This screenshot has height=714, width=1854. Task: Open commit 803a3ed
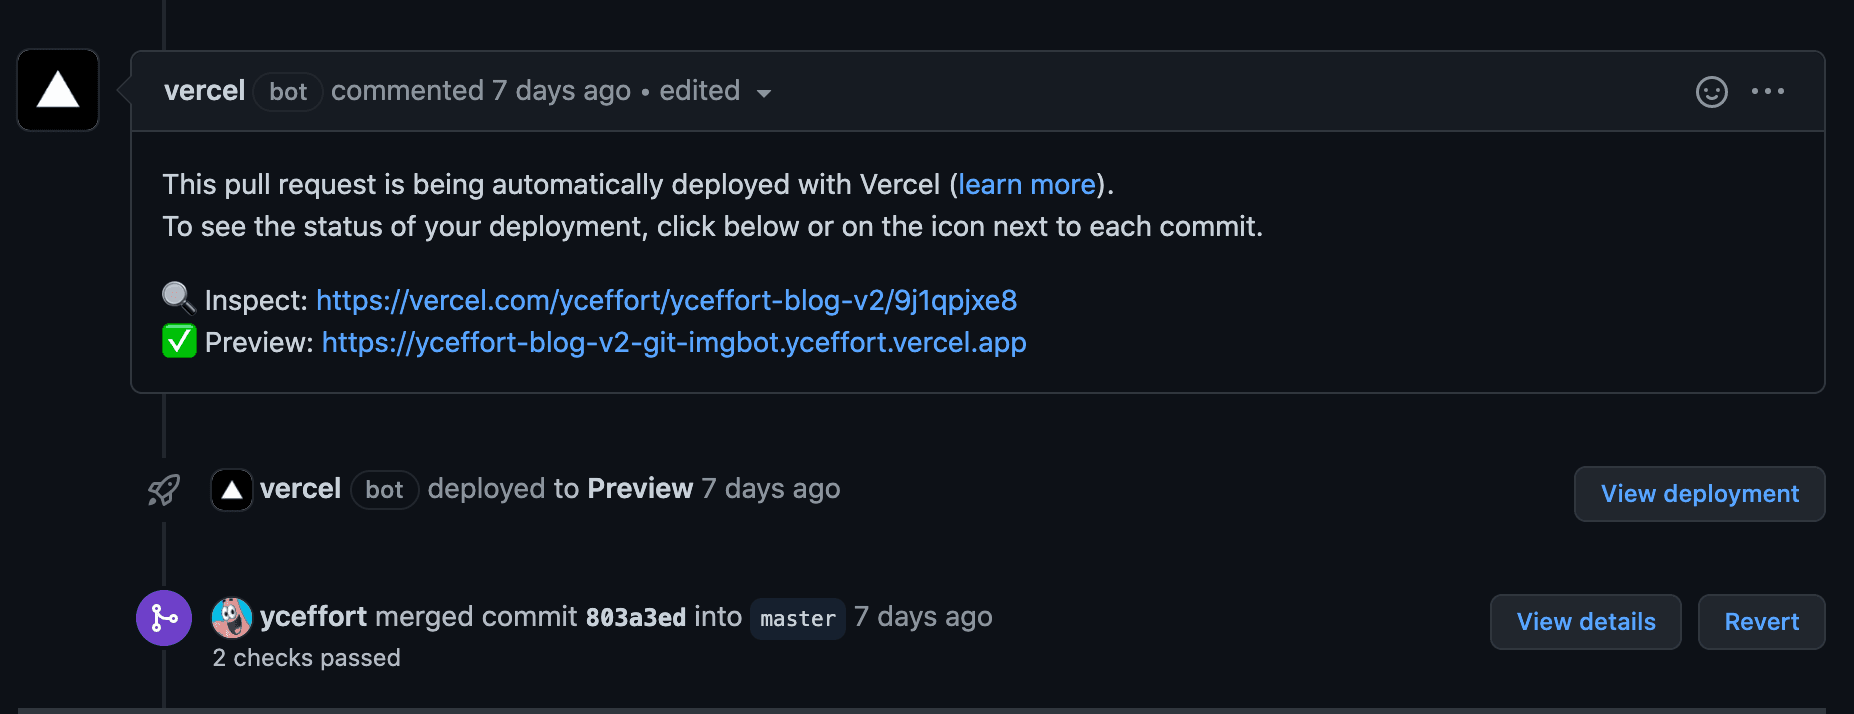point(635,618)
